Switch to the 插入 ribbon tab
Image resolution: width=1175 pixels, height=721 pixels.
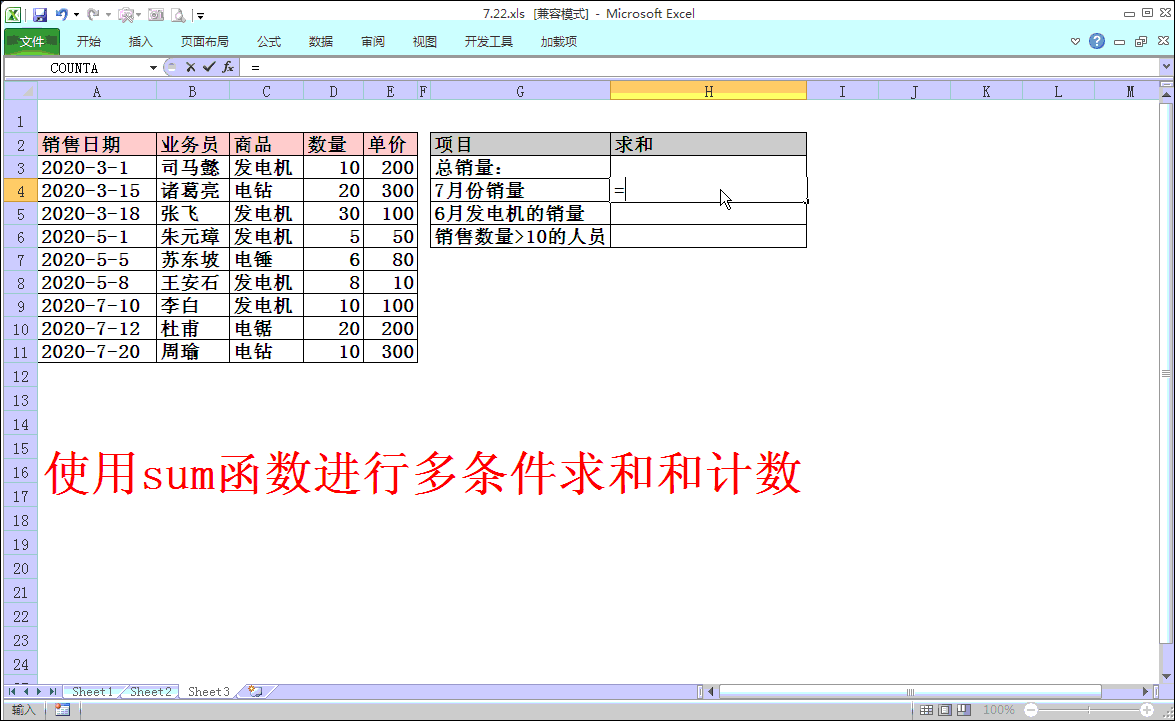(140, 41)
